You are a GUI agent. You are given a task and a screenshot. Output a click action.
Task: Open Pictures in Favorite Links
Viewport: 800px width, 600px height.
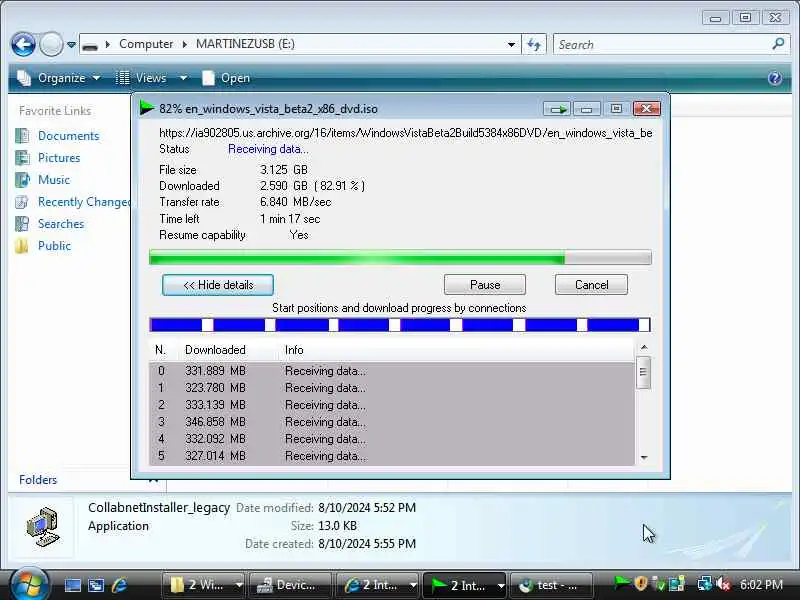click(59, 158)
